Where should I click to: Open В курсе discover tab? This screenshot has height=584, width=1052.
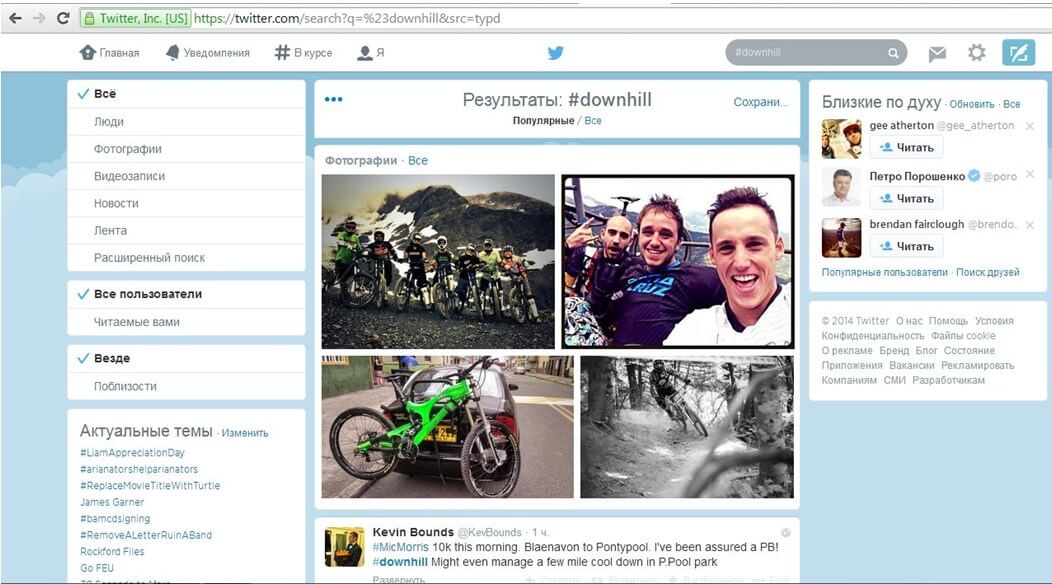pyautogui.click(x=303, y=52)
